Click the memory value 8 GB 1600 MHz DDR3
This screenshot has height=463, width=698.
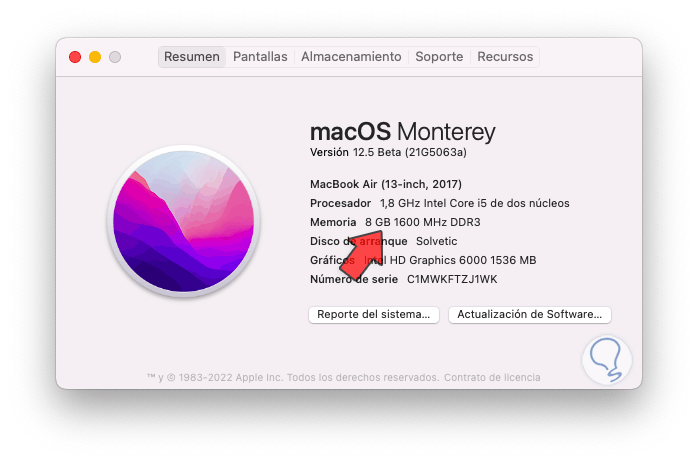[x=422, y=222]
